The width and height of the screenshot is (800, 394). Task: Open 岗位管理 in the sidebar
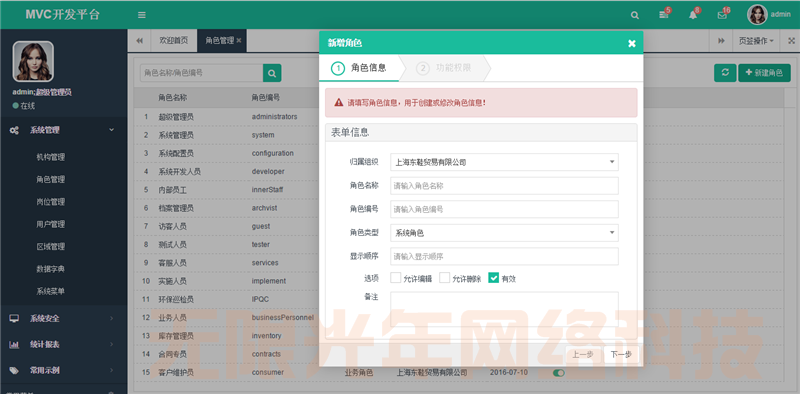[x=51, y=202]
